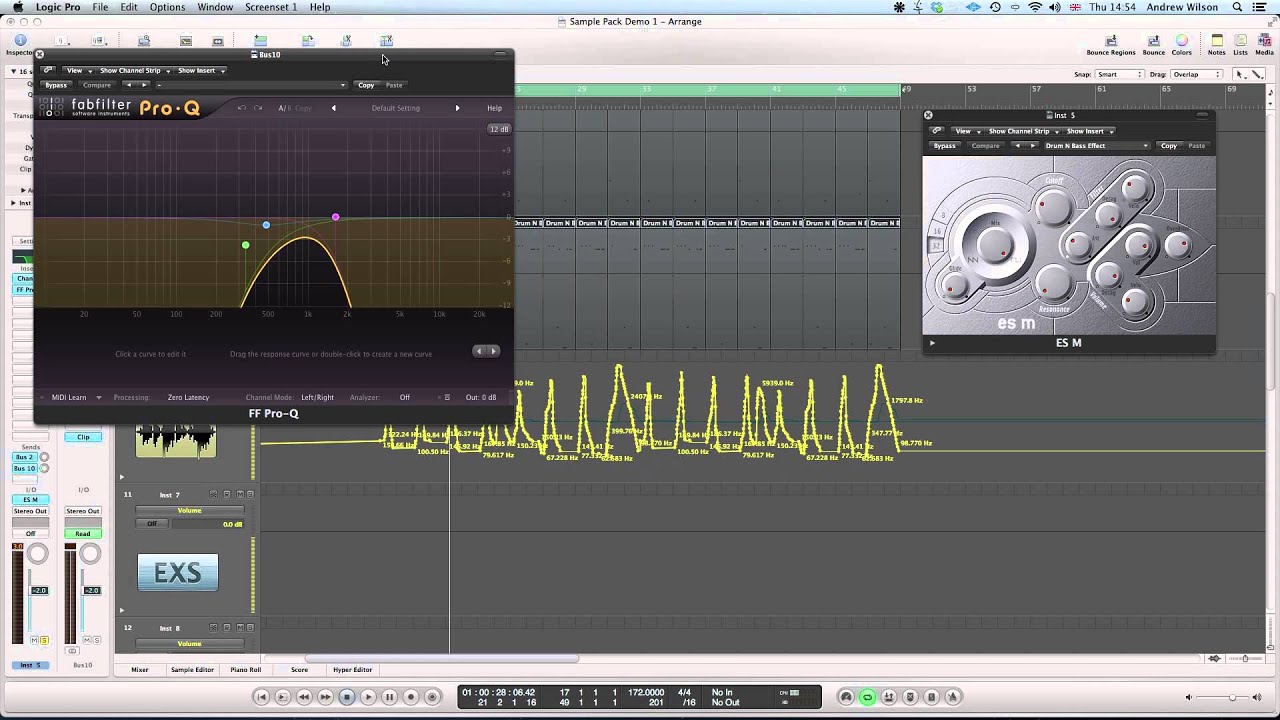This screenshot has height=720, width=1280.
Task: Switch to the Hyper Editor tab
Action: (x=352, y=670)
